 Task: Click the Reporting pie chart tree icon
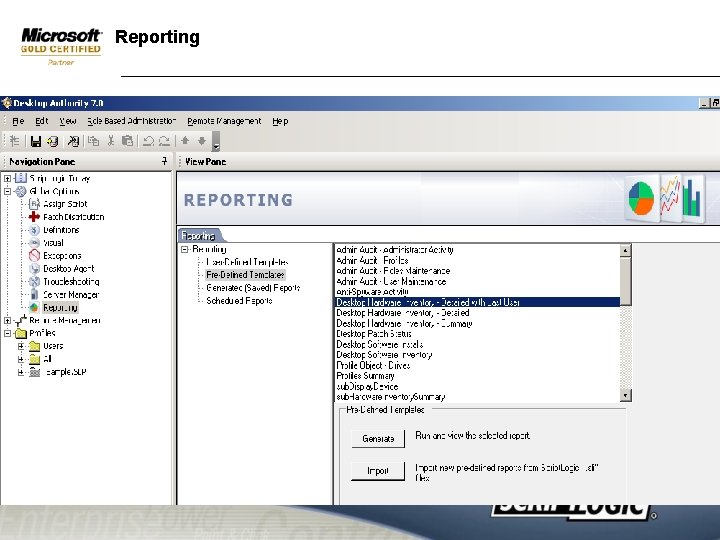coord(34,307)
